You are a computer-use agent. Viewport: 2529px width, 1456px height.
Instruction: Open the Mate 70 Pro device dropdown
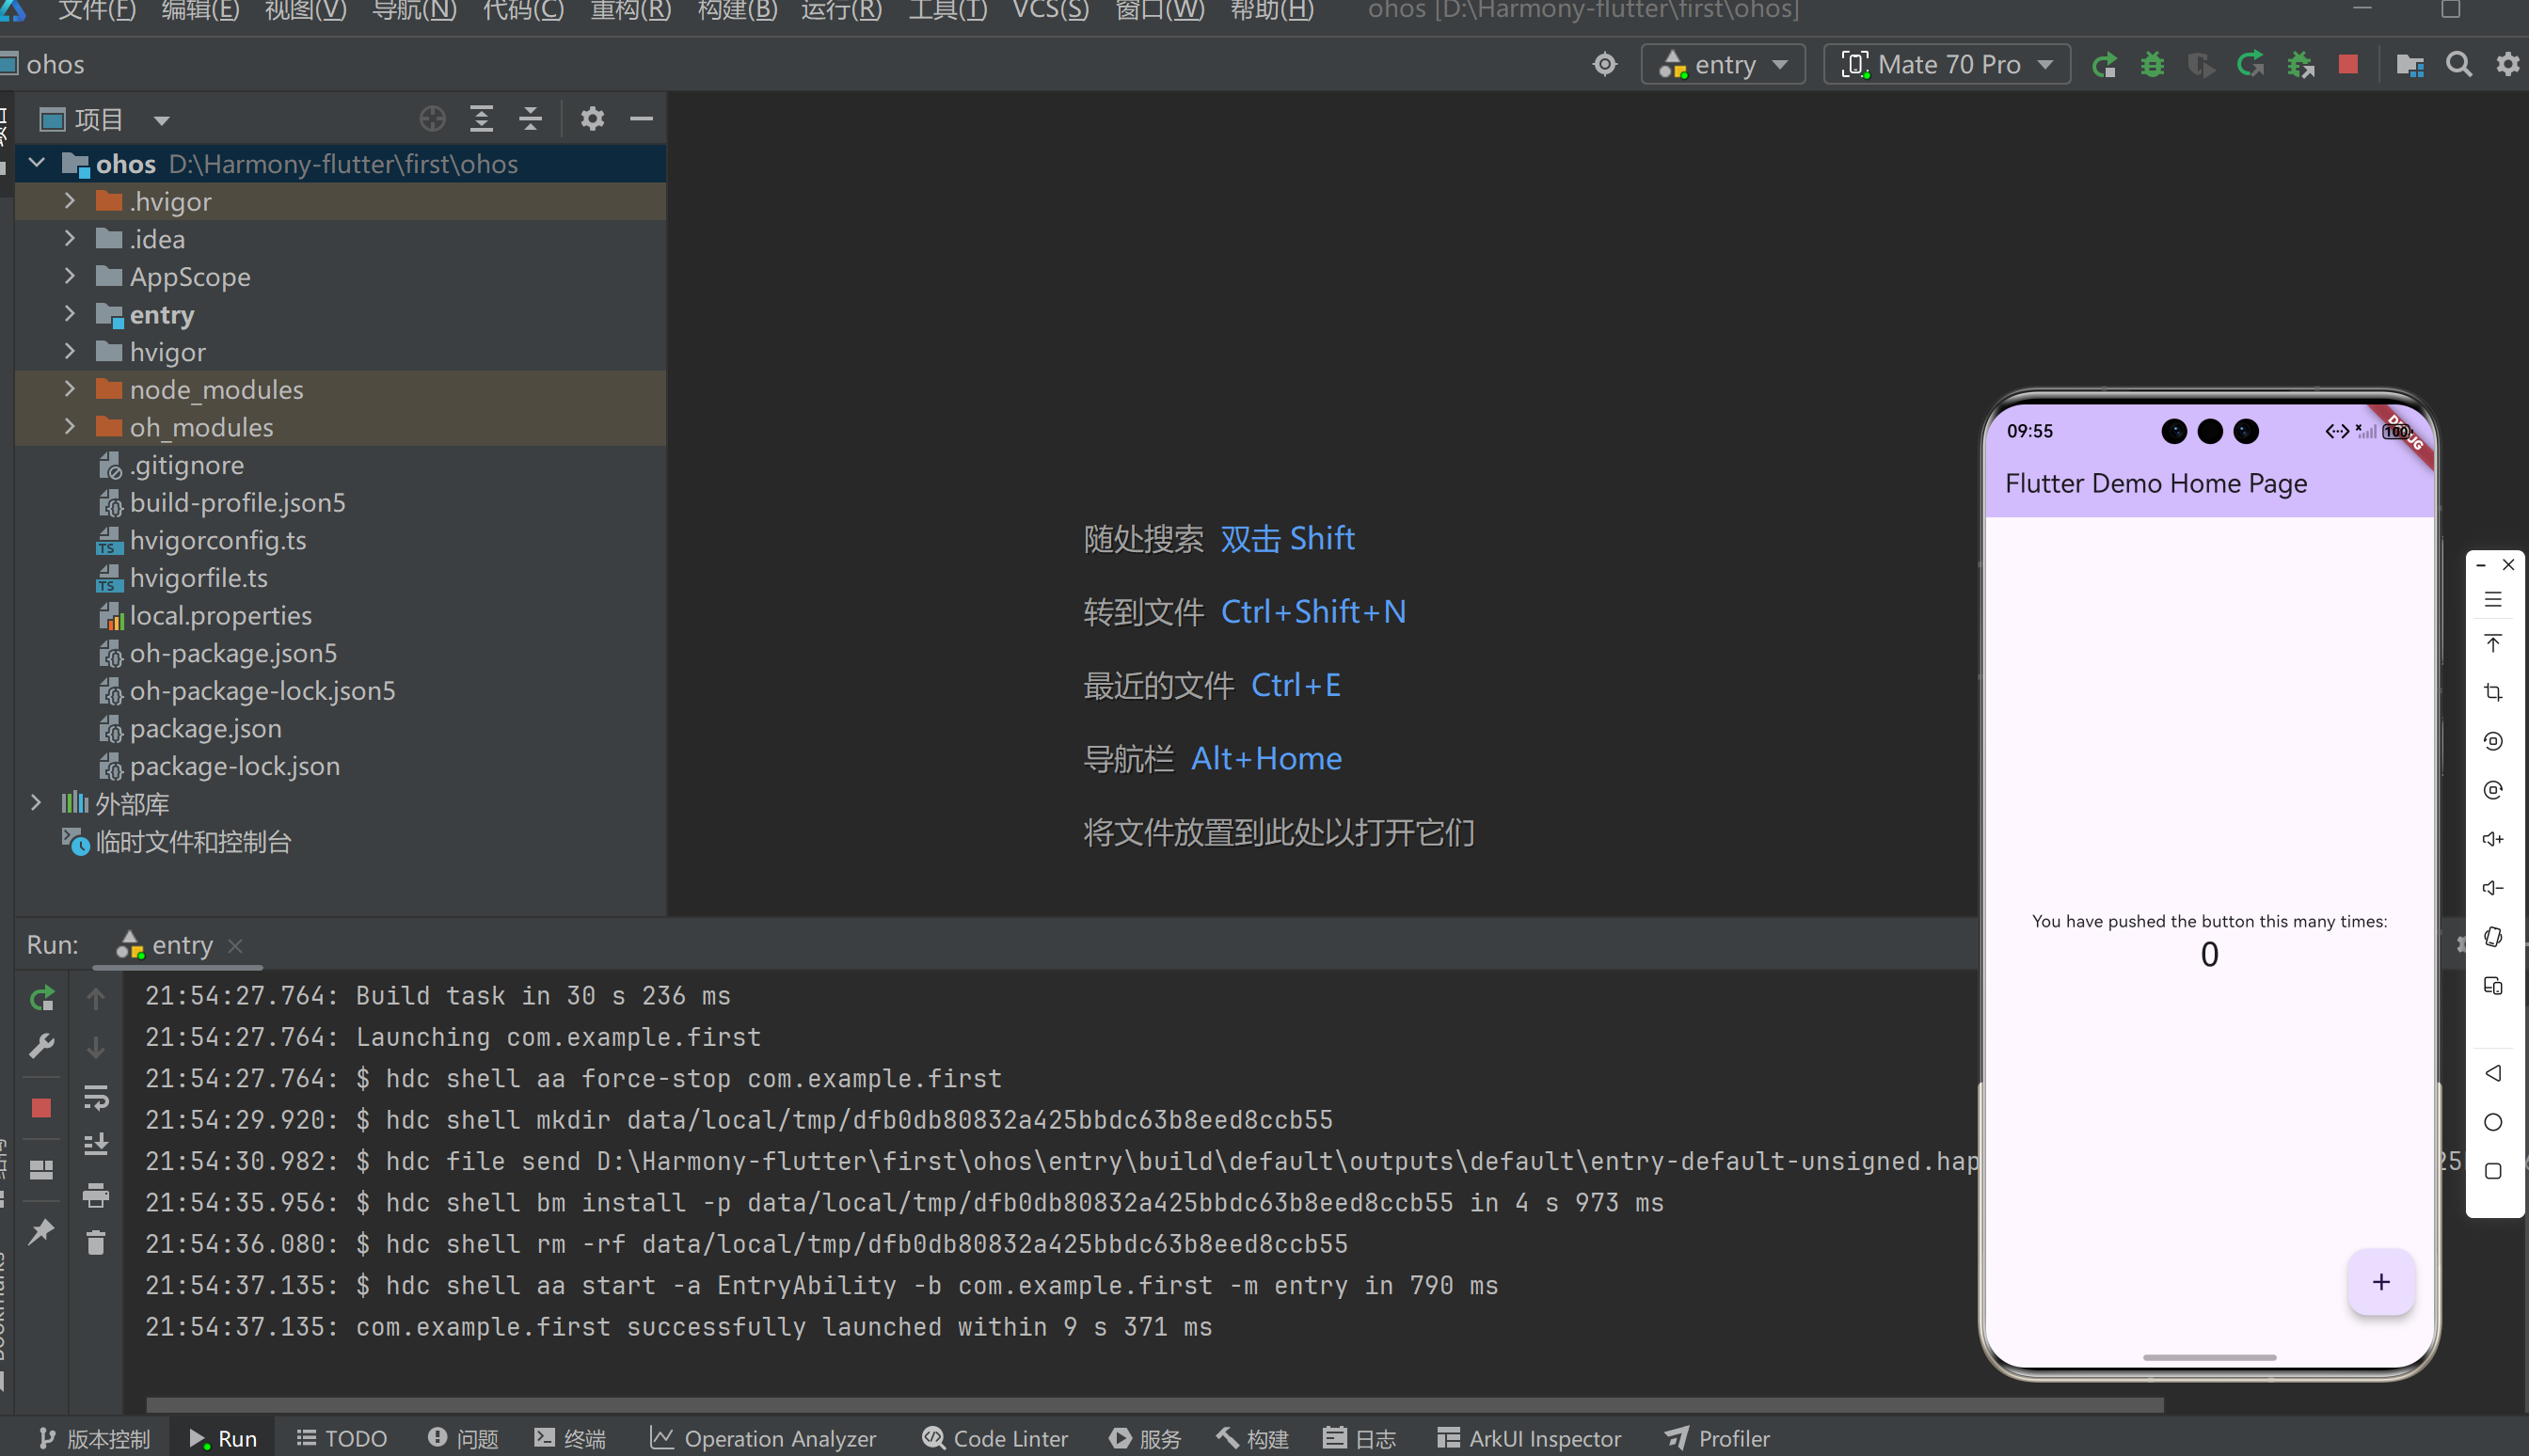1946,65
